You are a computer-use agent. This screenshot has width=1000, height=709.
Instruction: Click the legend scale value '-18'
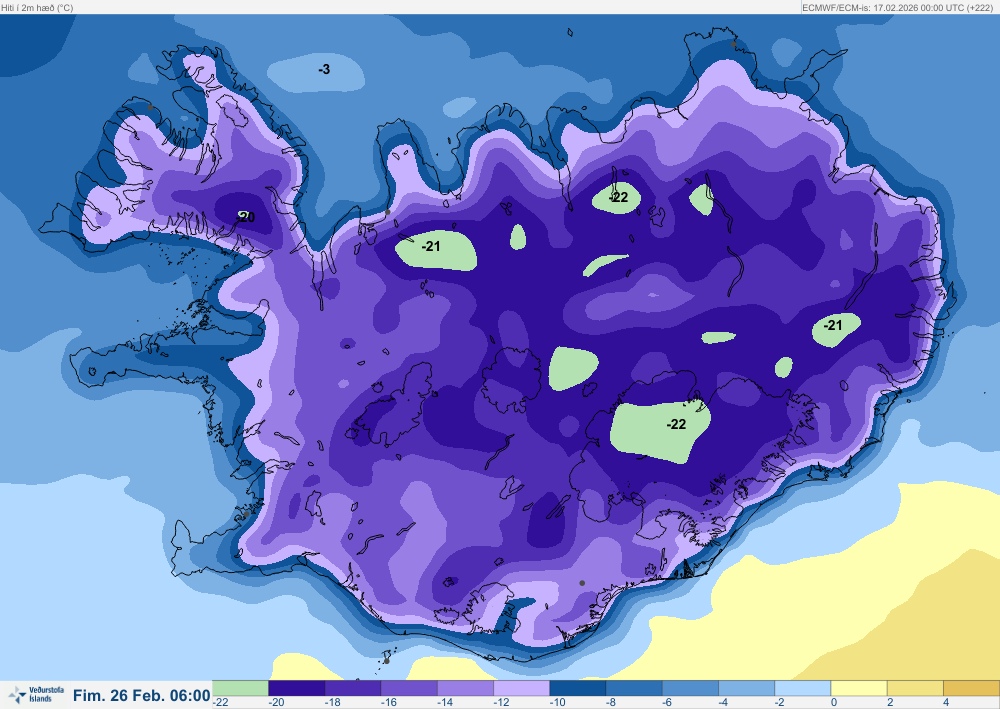(332, 703)
